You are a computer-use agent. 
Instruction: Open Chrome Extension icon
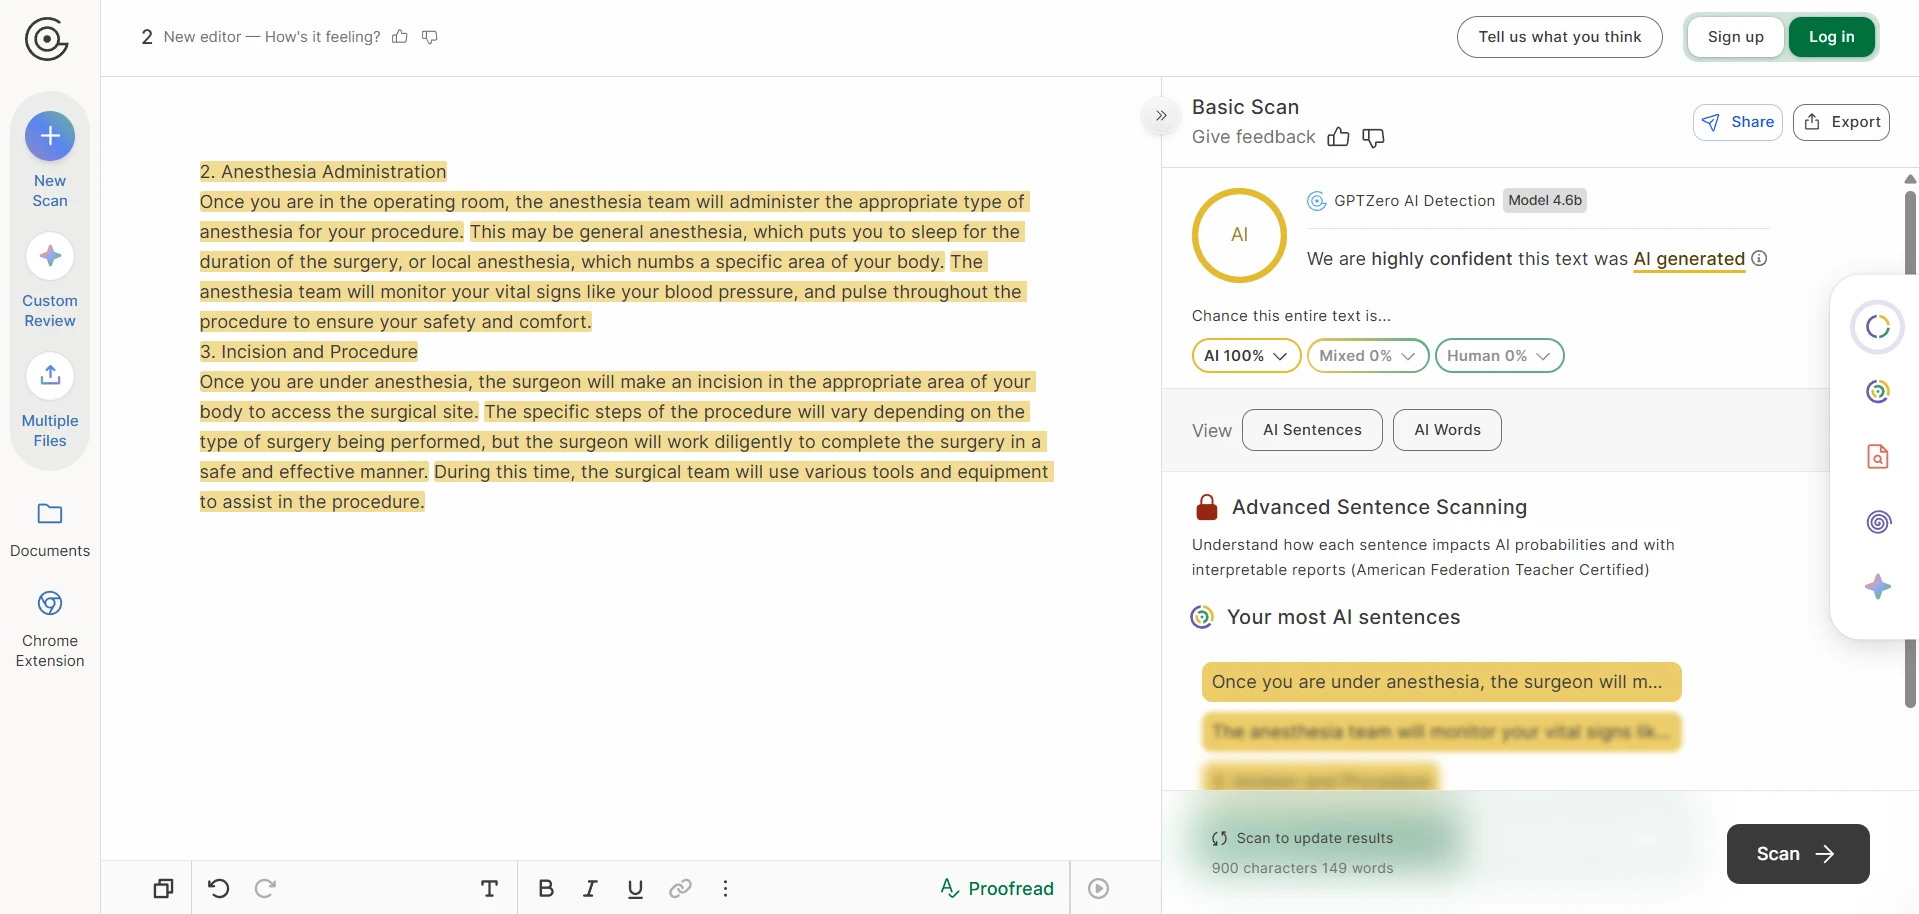pyautogui.click(x=50, y=603)
